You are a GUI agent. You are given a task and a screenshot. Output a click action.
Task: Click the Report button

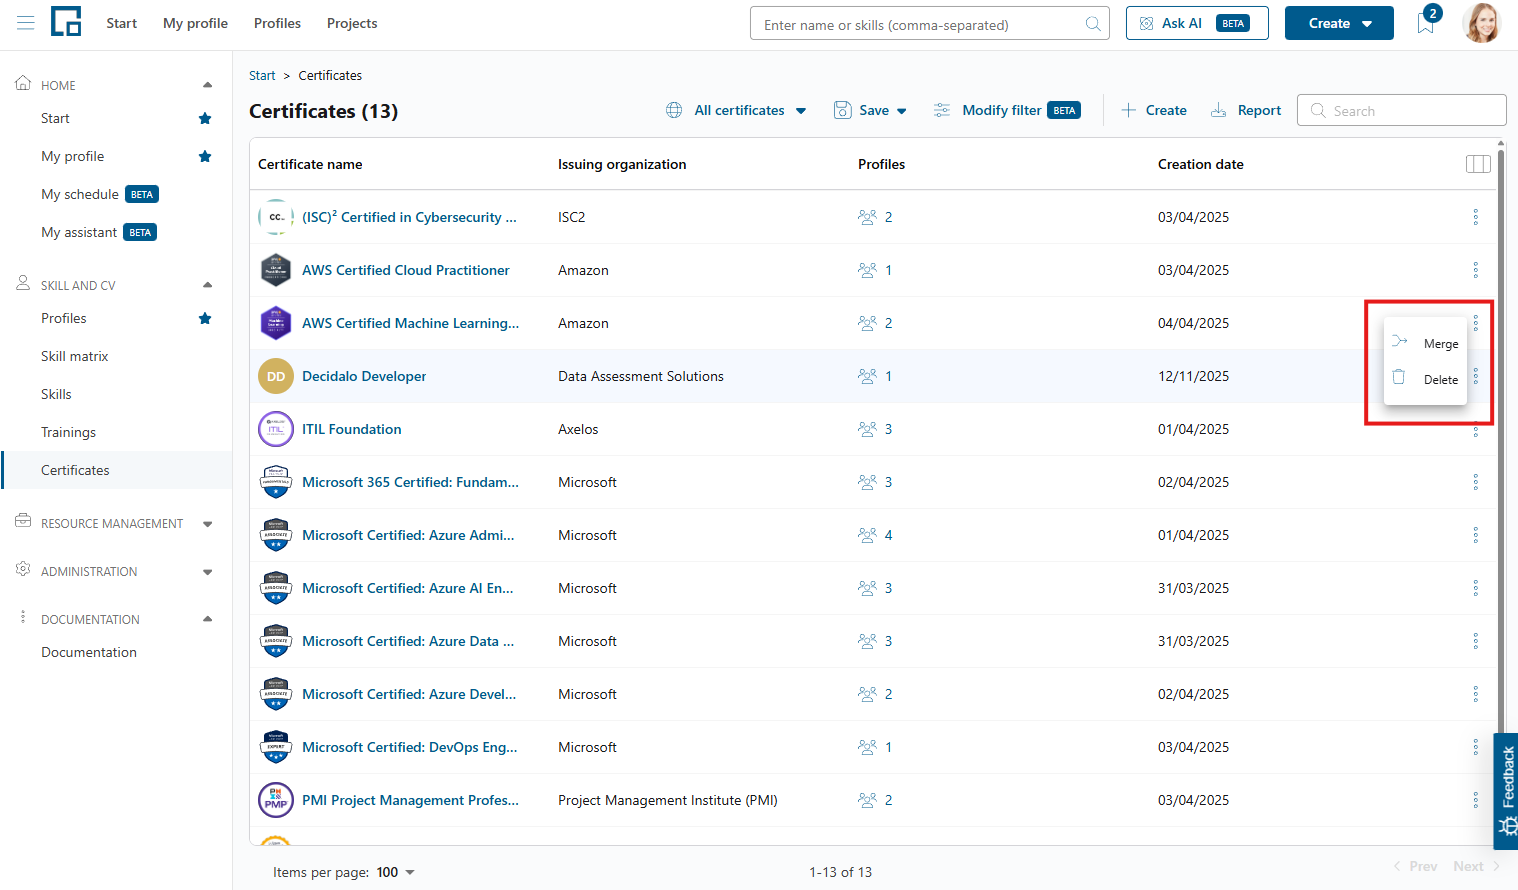click(1246, 110)
